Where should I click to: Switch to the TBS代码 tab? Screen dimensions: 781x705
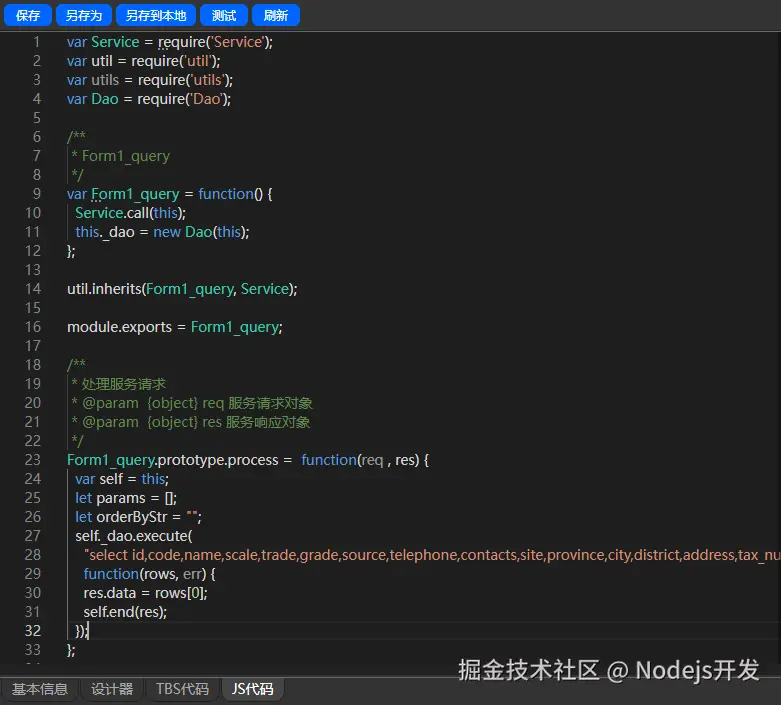click(182, 689)
